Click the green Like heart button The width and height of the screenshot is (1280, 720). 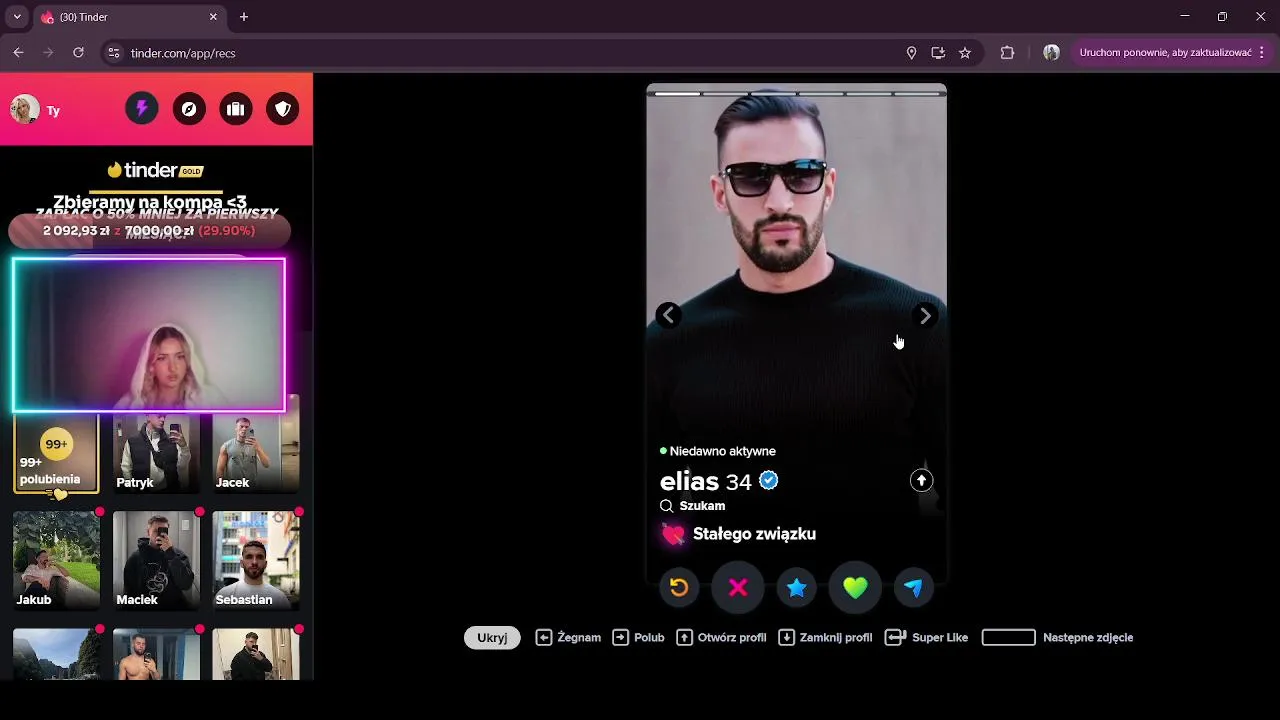tap(855, 588)
